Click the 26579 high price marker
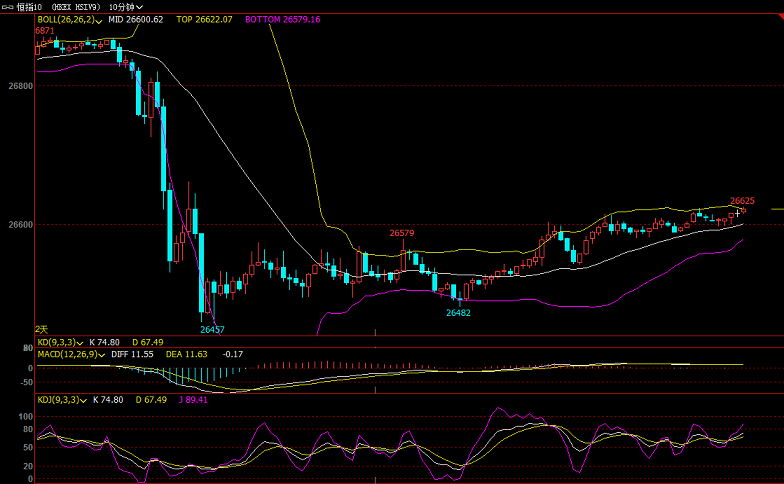This screenshot has height=484, width=784. click(x=401, y=233)
